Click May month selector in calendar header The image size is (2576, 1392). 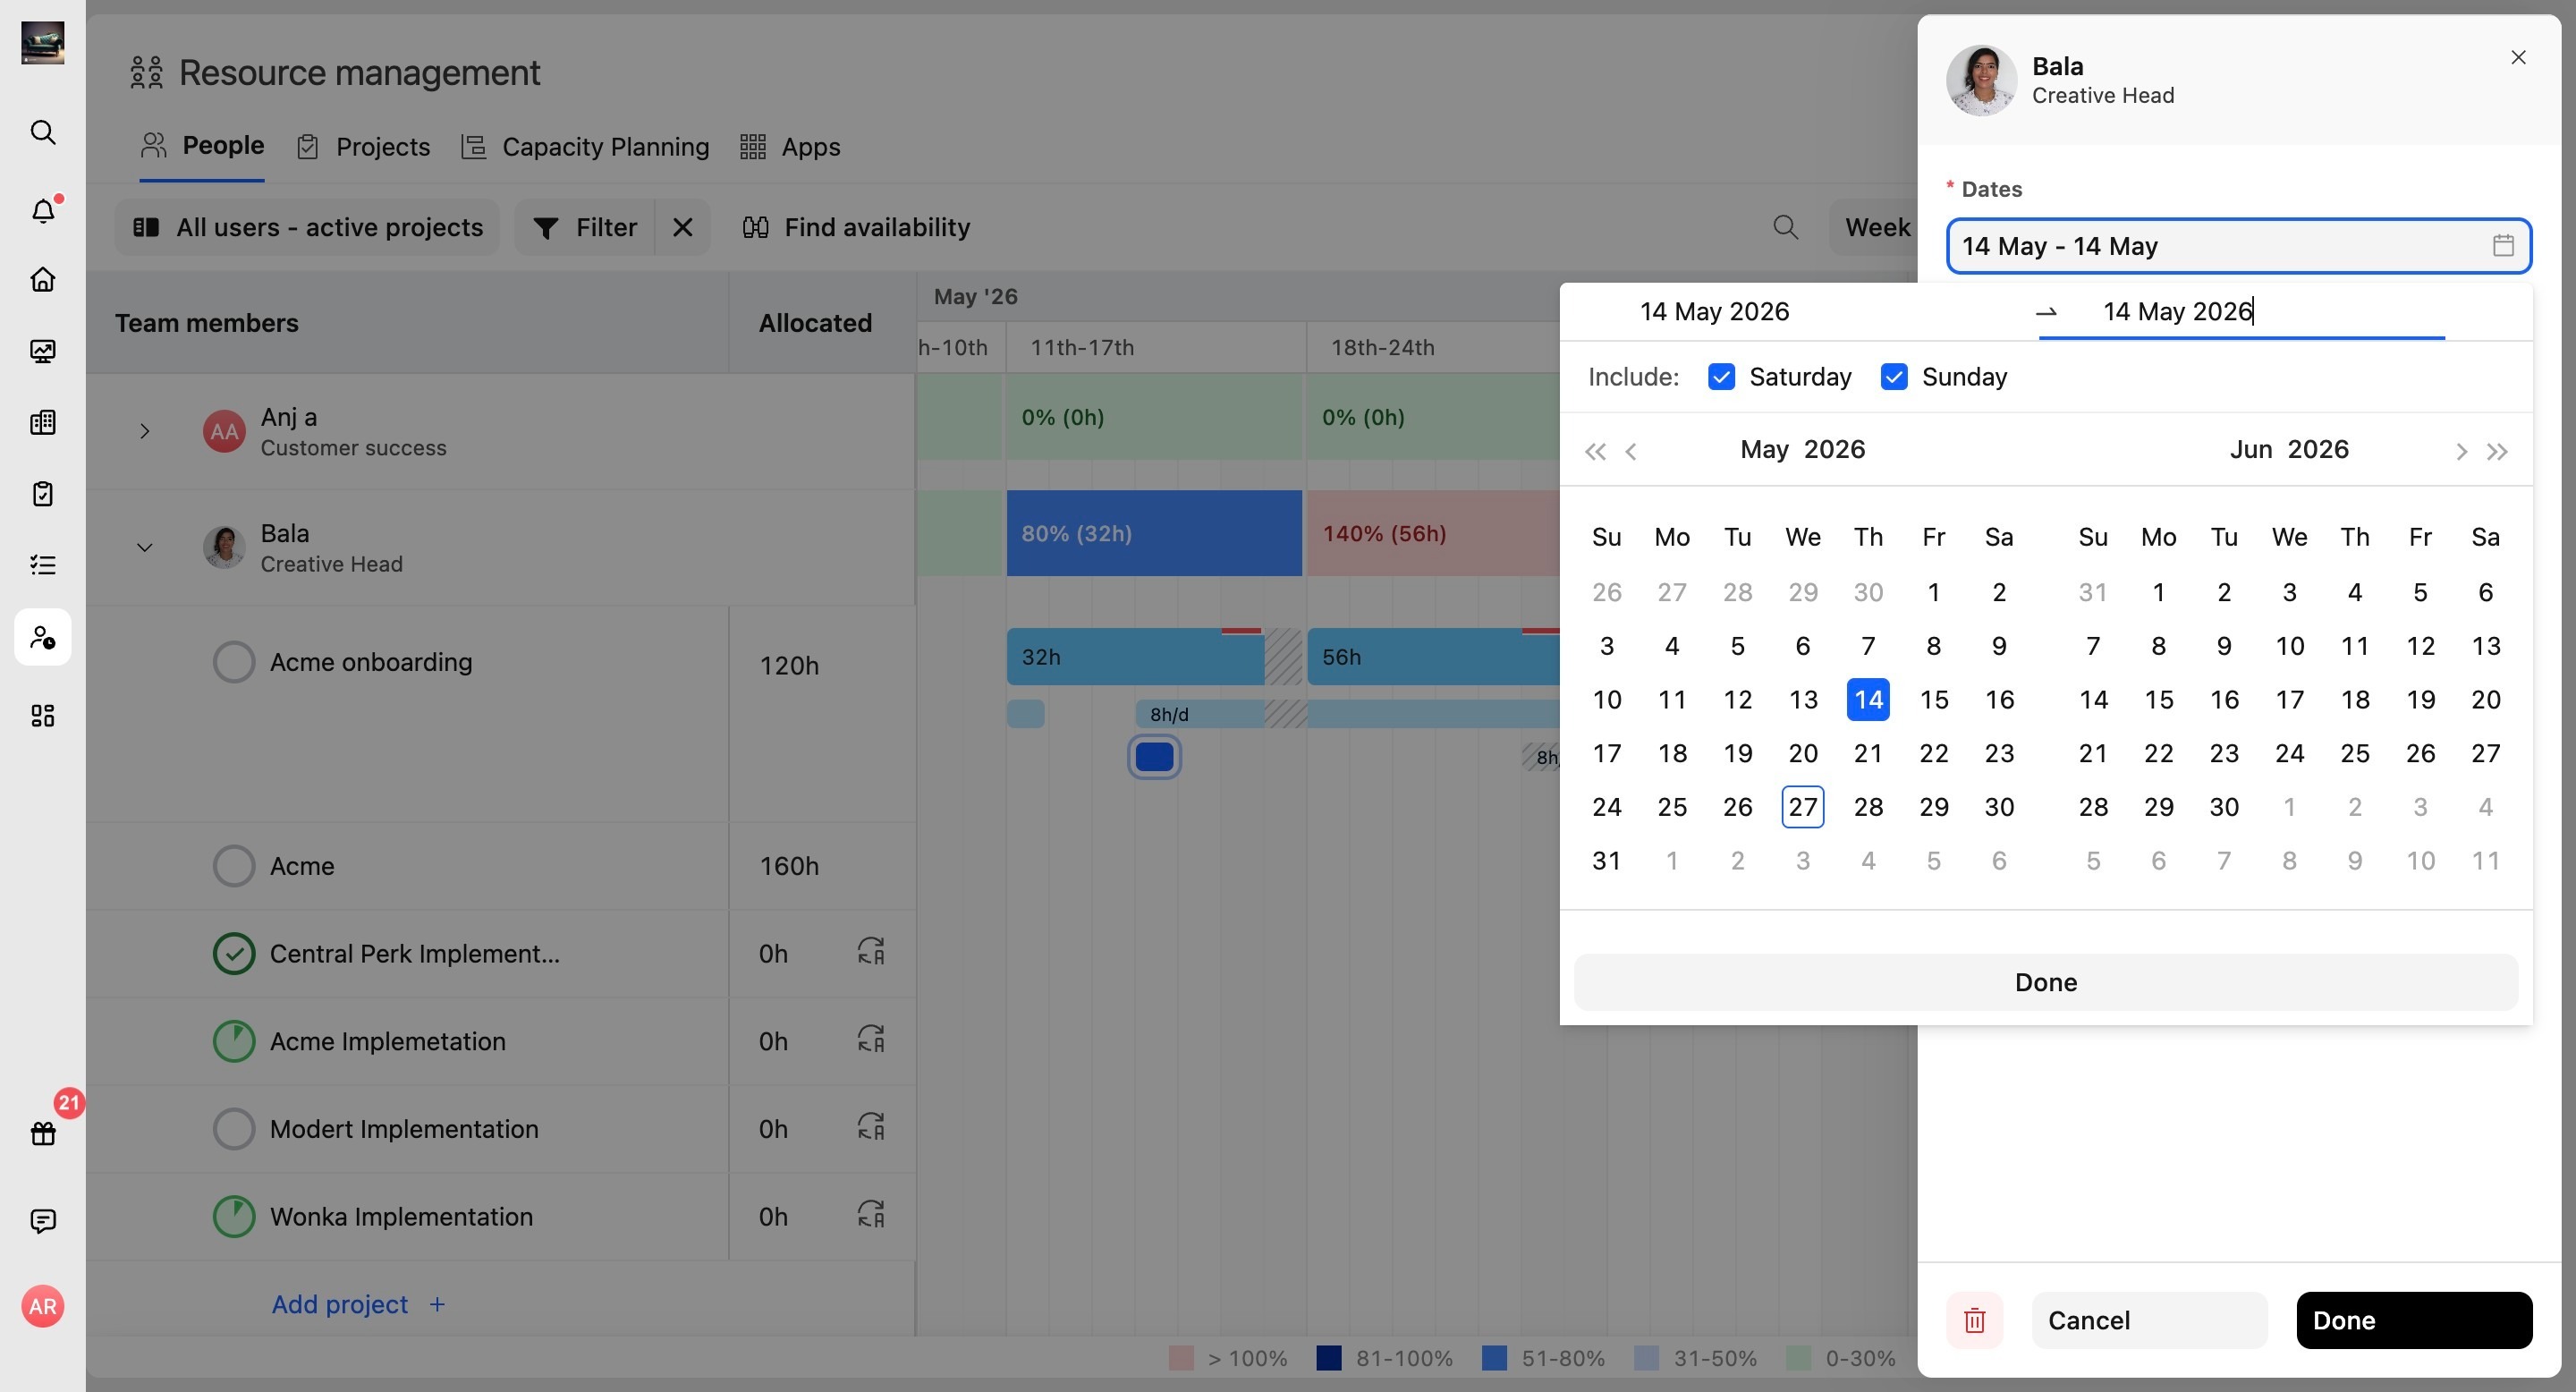click(x=1764, y=449)
